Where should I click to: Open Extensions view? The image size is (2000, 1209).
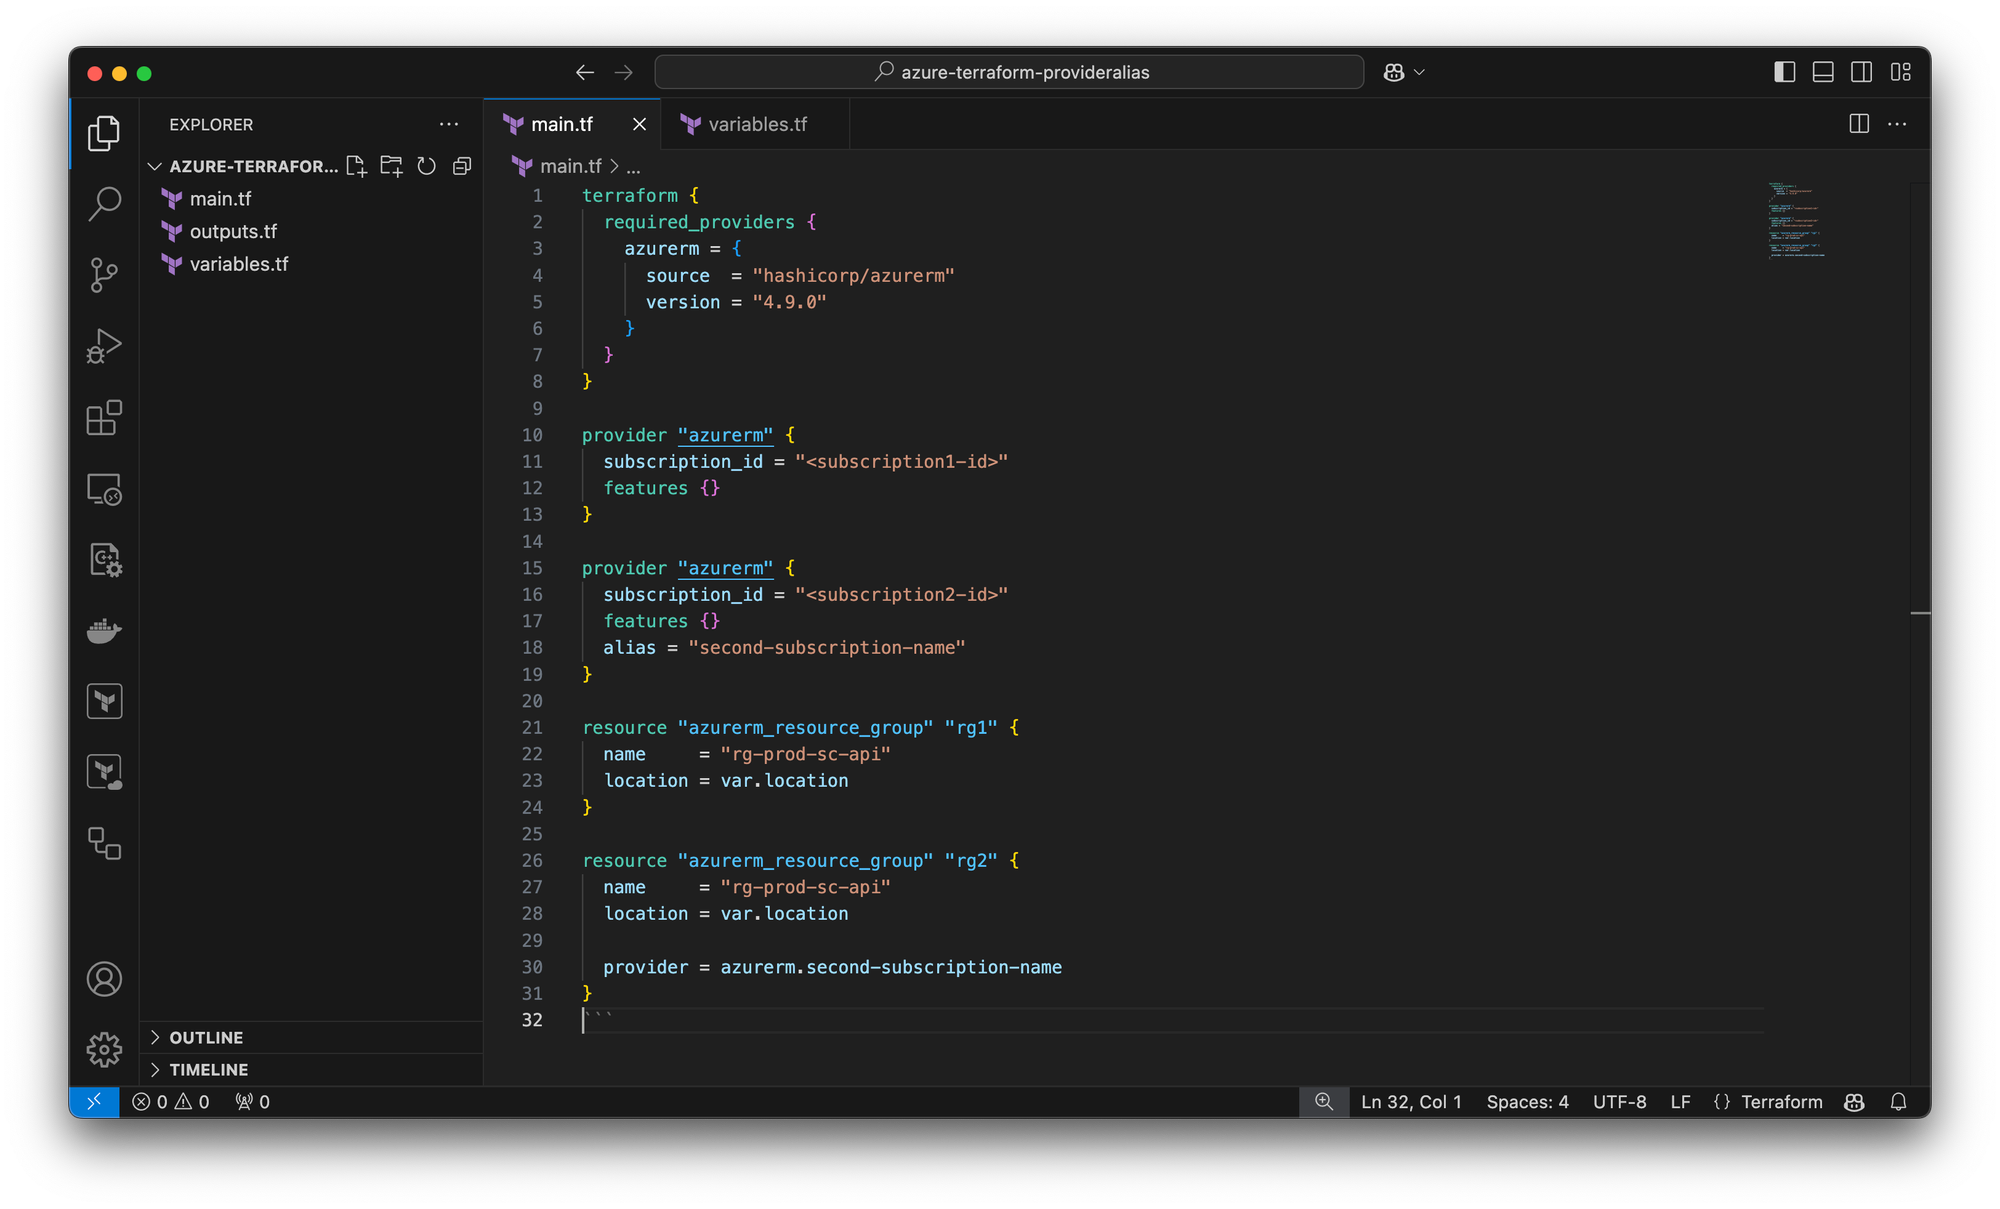(104, 418)
